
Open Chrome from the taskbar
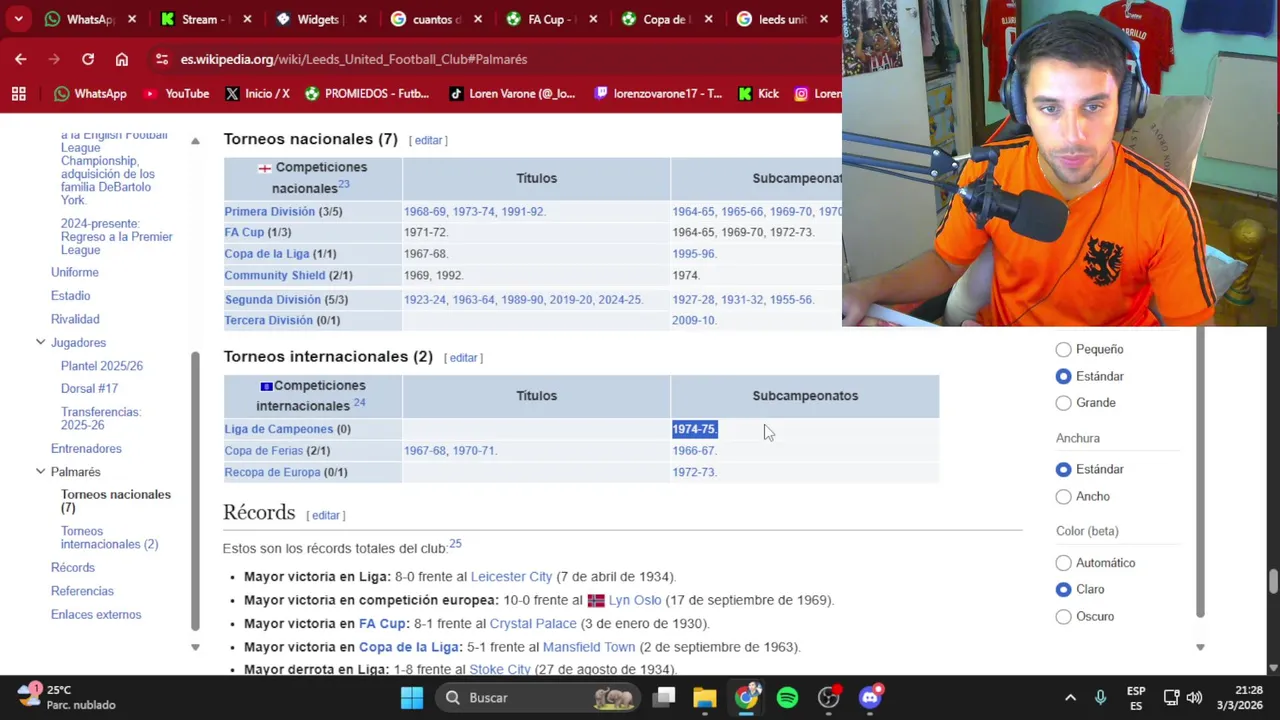pos(747,698)
